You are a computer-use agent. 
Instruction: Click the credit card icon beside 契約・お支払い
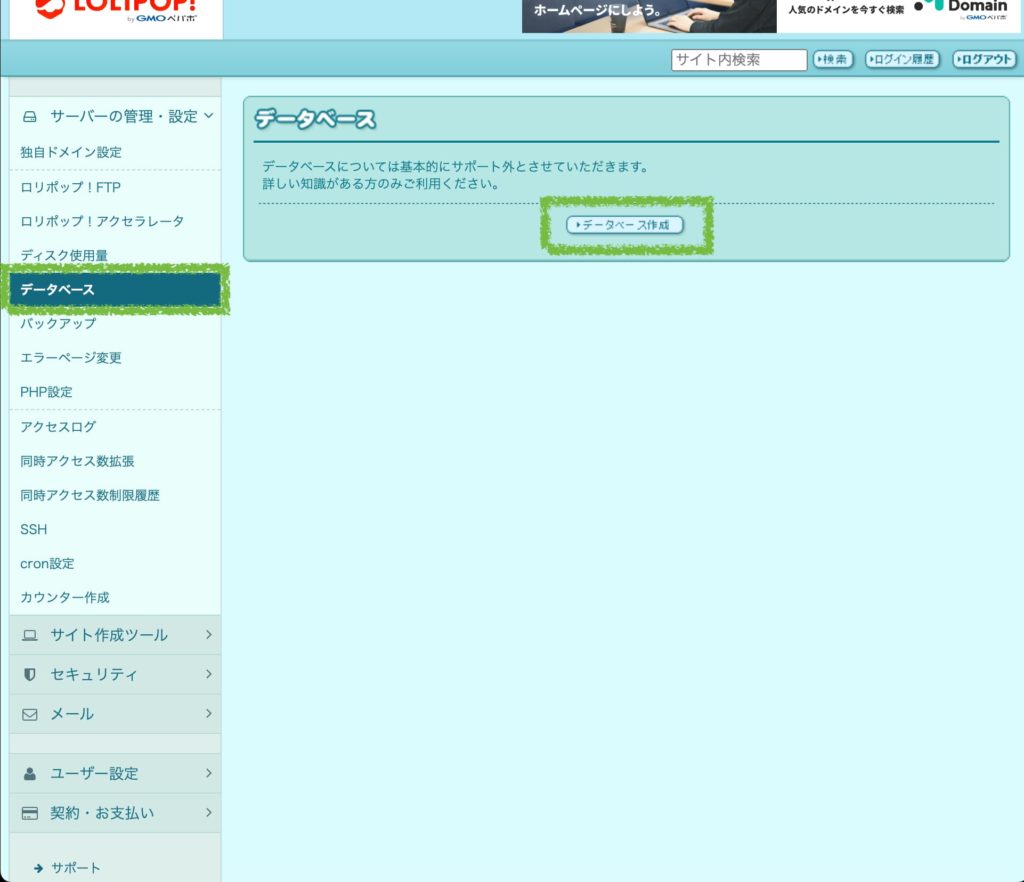coord(30,813)
